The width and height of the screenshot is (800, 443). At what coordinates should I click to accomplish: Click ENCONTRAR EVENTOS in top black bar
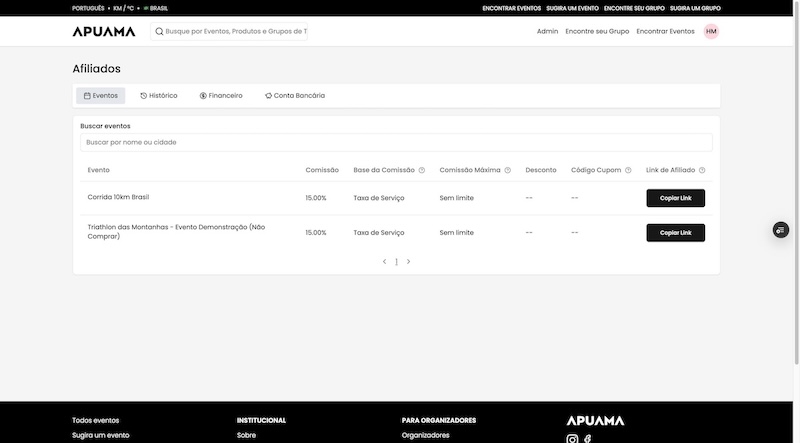[511, 8]
